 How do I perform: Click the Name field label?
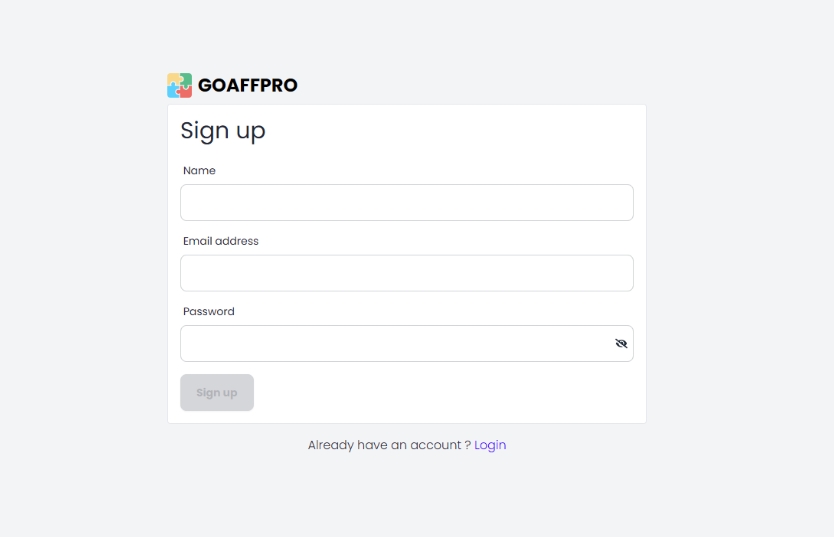[199, 171]
